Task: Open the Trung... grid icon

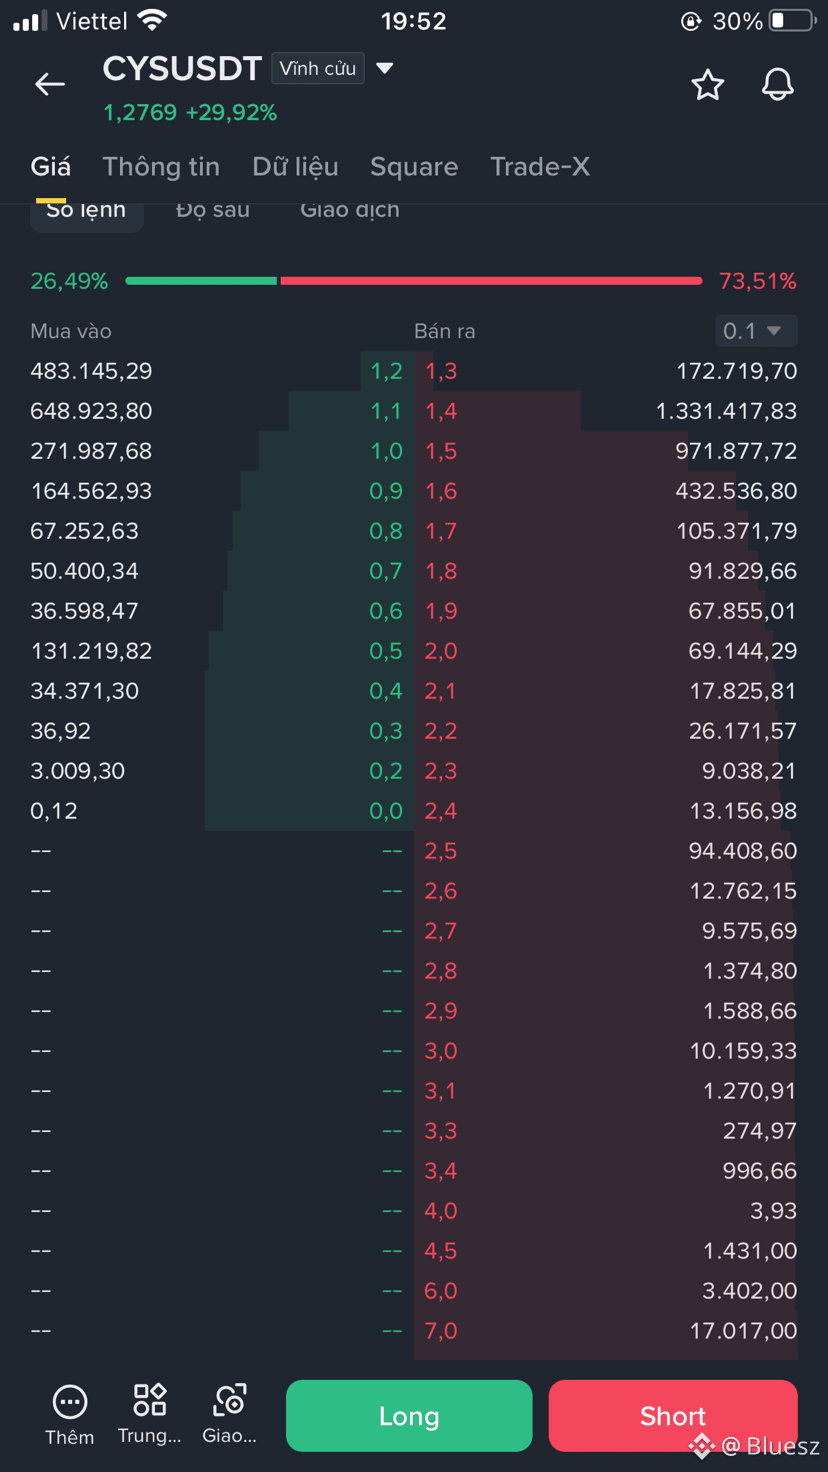Action: [150, 1400]
